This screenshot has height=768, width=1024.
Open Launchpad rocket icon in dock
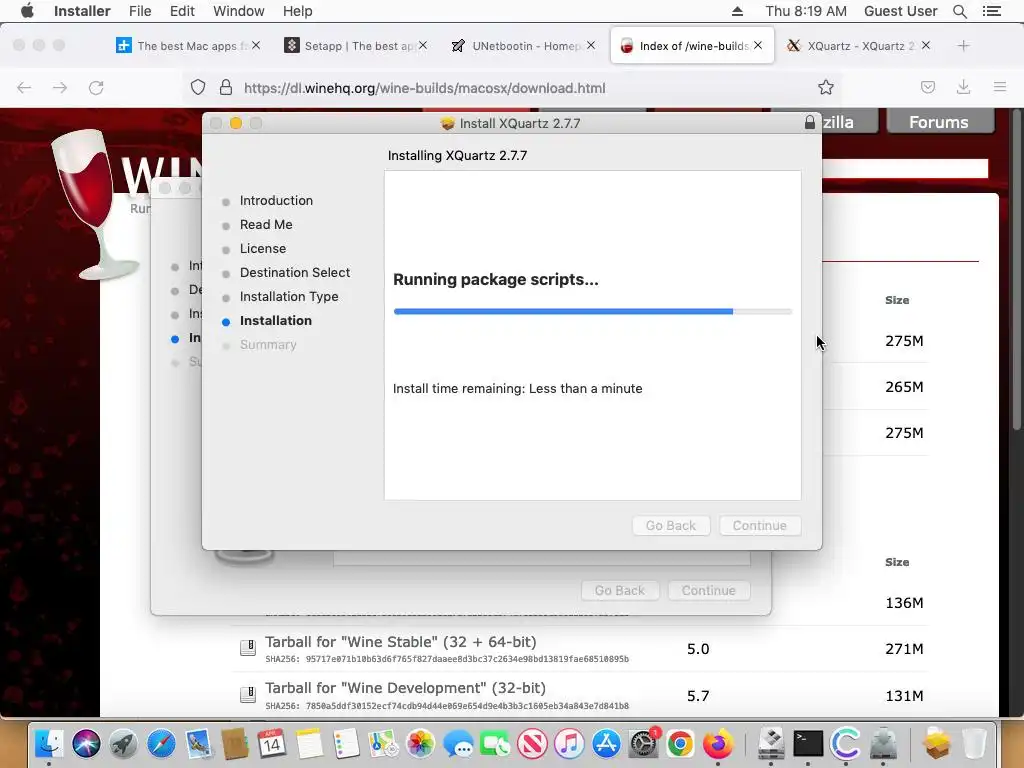tap(123, 743)
